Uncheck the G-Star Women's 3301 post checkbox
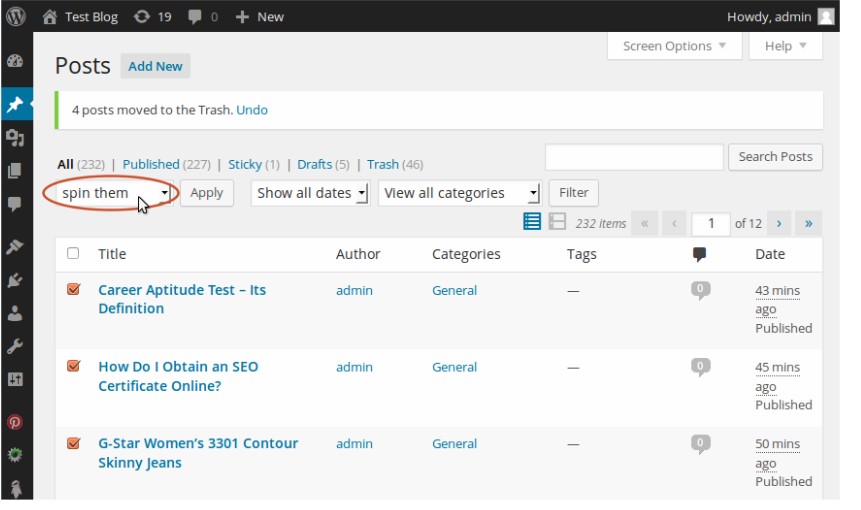 (x=73, y=443)
